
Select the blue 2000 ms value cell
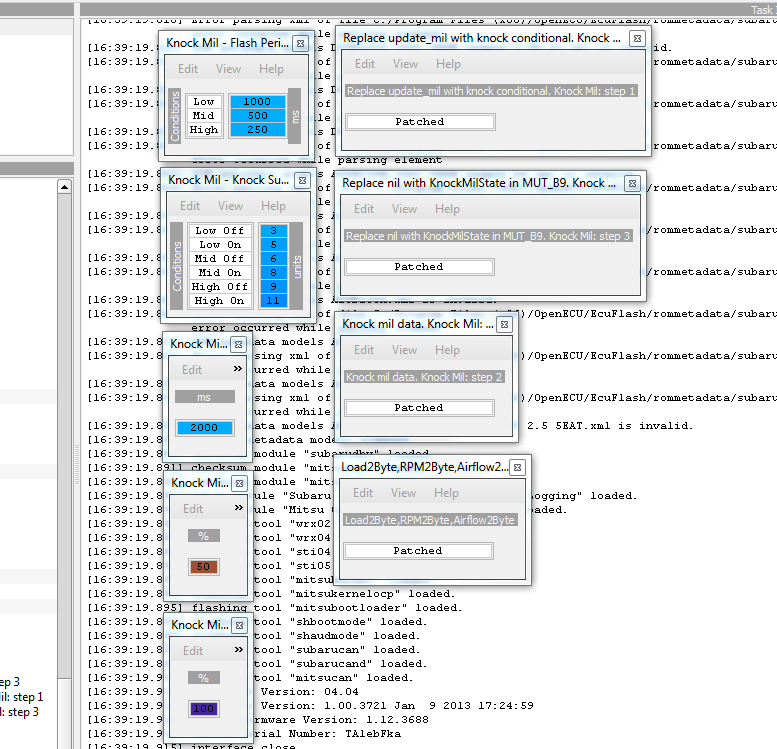point(204,427)
